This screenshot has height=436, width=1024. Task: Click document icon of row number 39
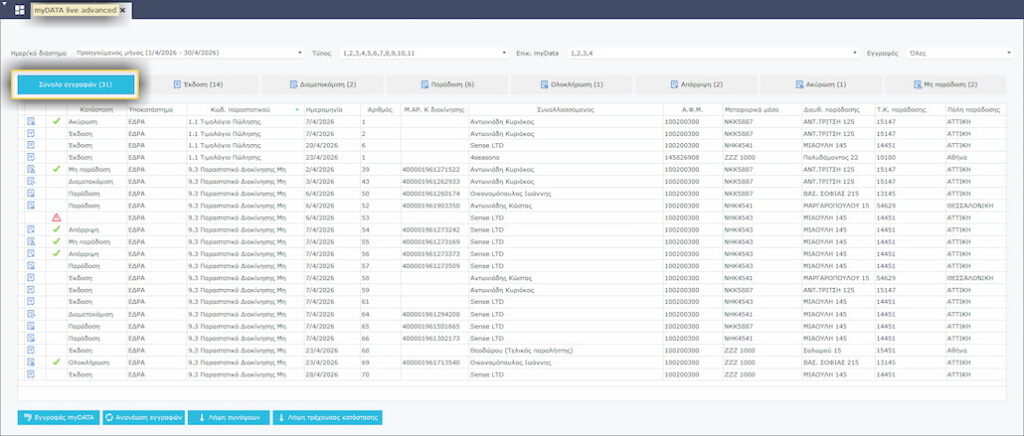(31, 169)
